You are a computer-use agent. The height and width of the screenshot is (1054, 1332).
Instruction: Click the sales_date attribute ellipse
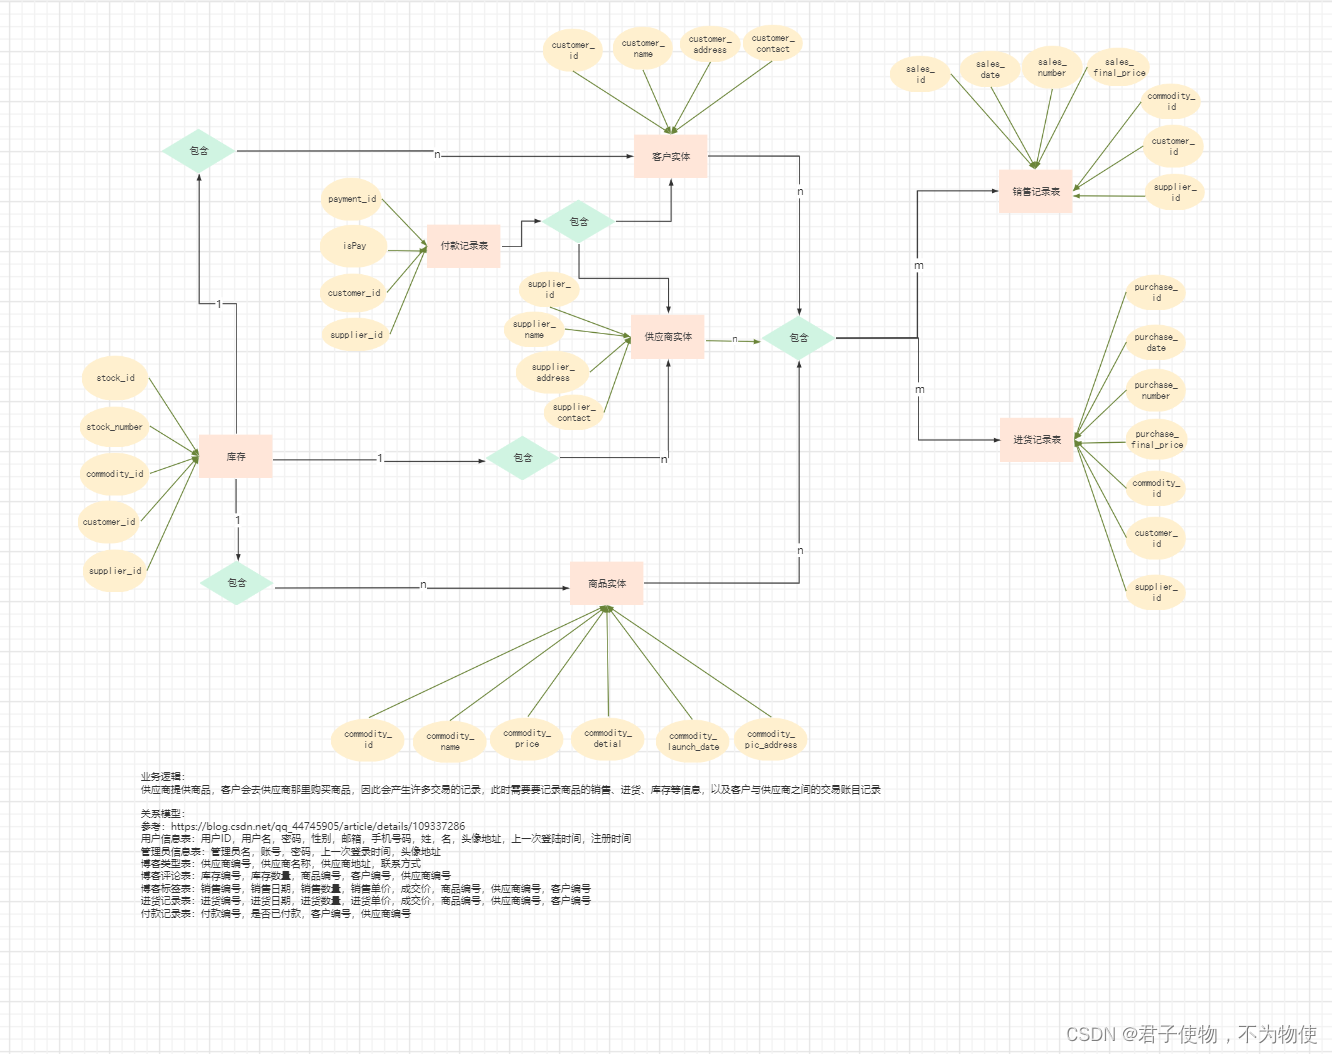pos(990,69)
